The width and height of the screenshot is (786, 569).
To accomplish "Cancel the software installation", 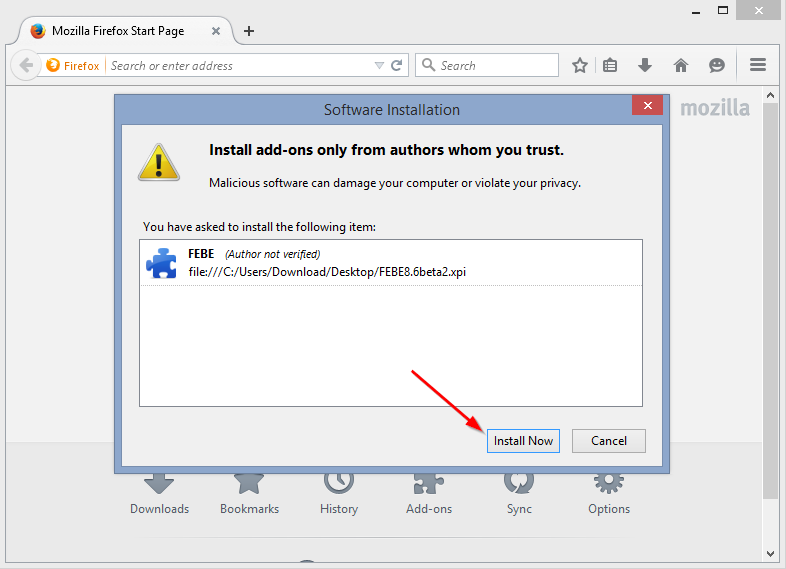I will click(x=609, y=441).
